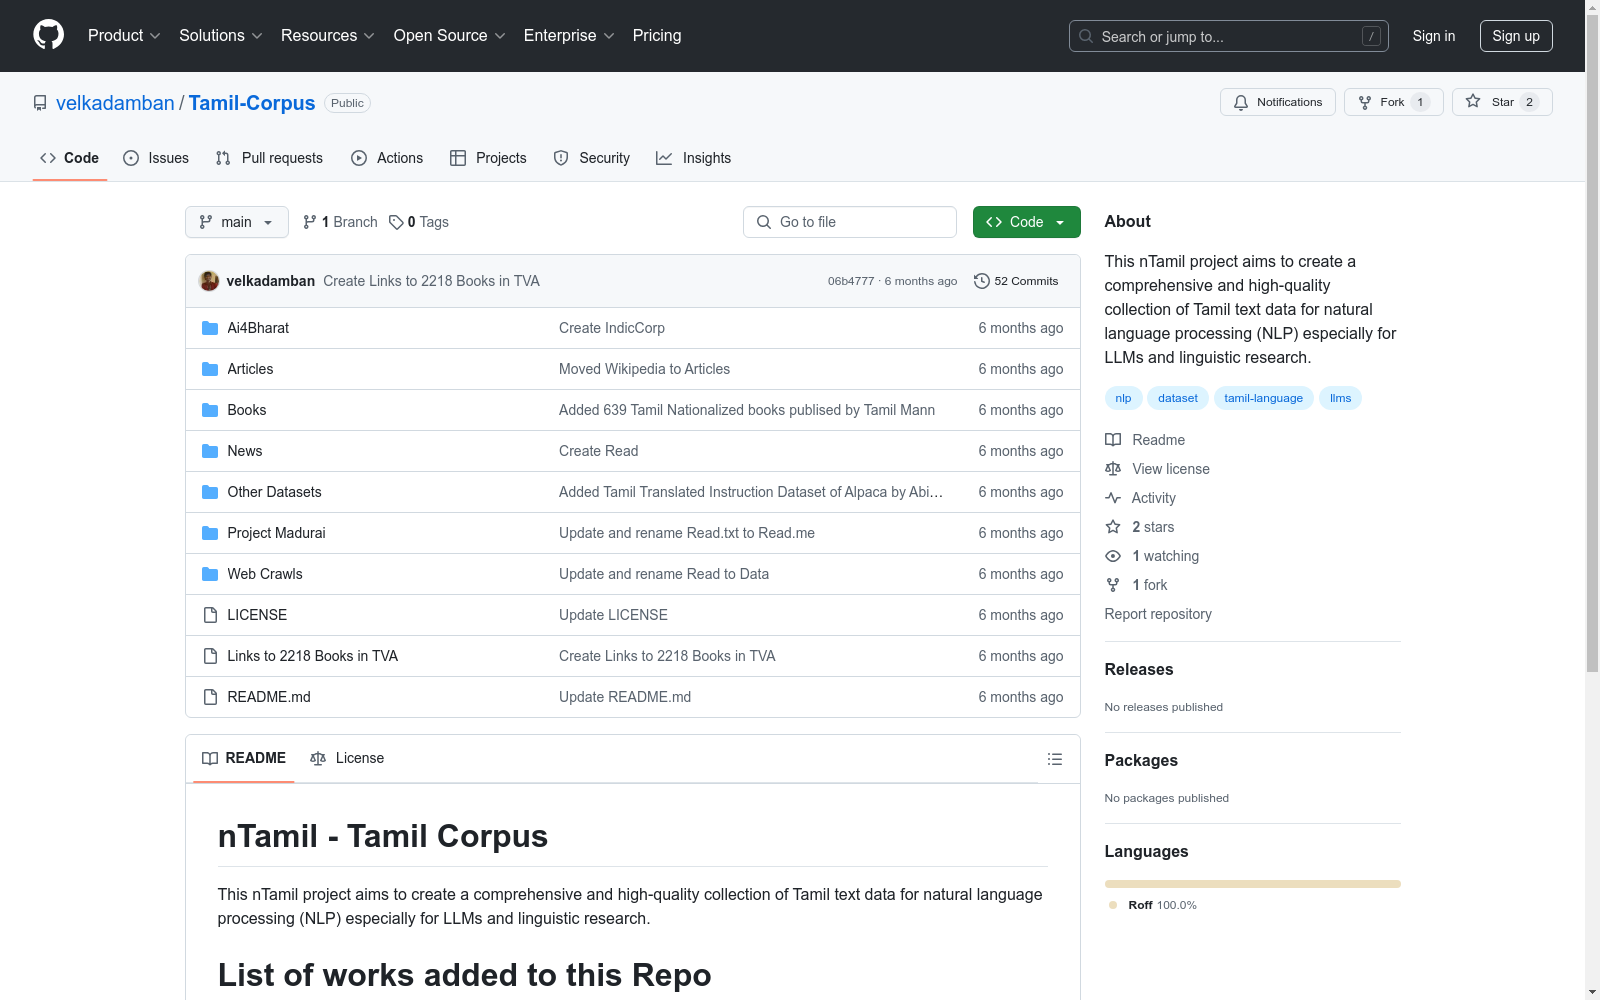Viewport: 1600px width, 1000px height.
Task: Switch to the Issues tab
Action: pos(156,158)
